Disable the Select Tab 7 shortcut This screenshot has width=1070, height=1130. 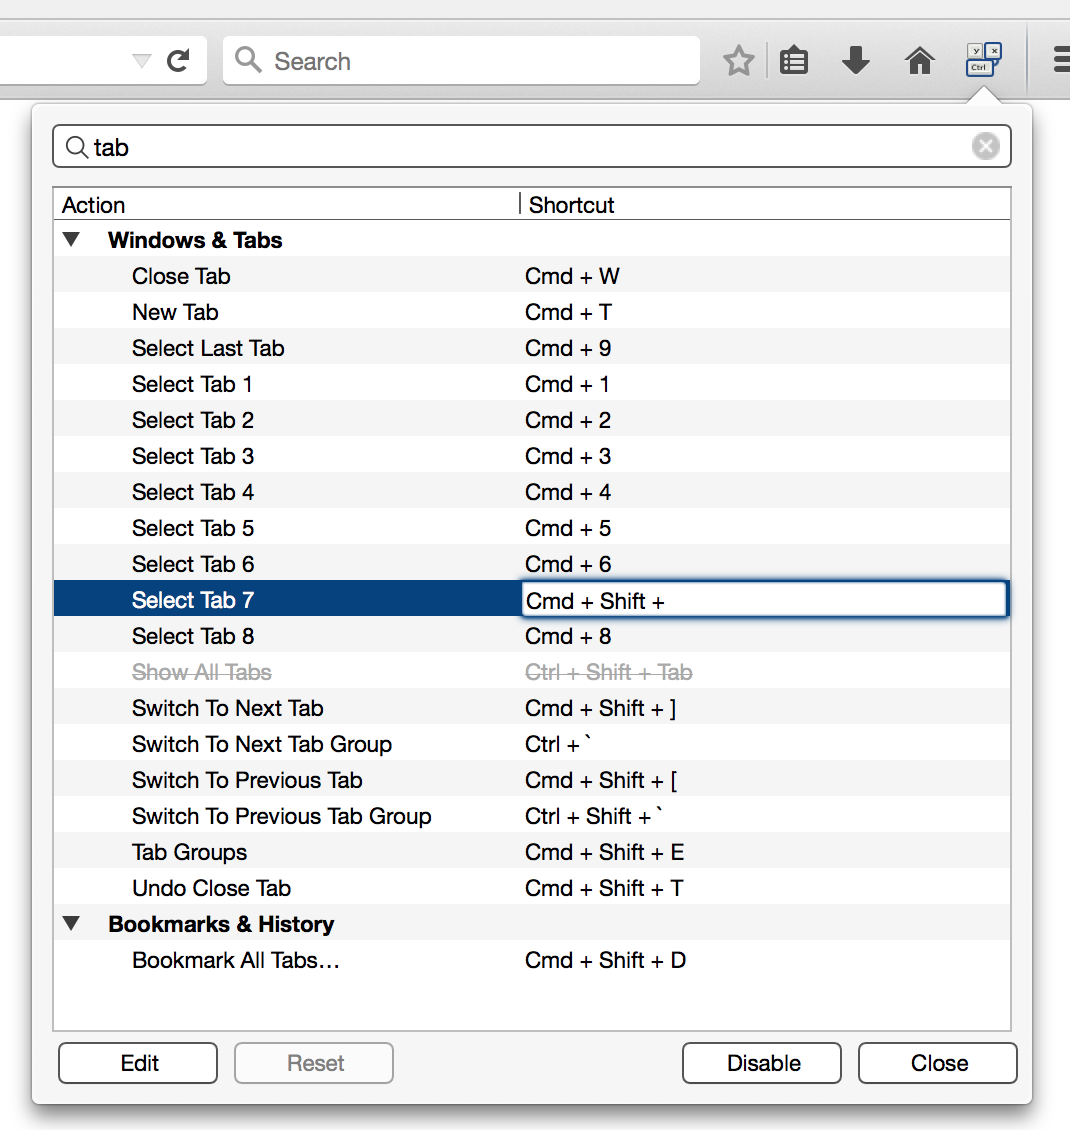click(761, 1062)
